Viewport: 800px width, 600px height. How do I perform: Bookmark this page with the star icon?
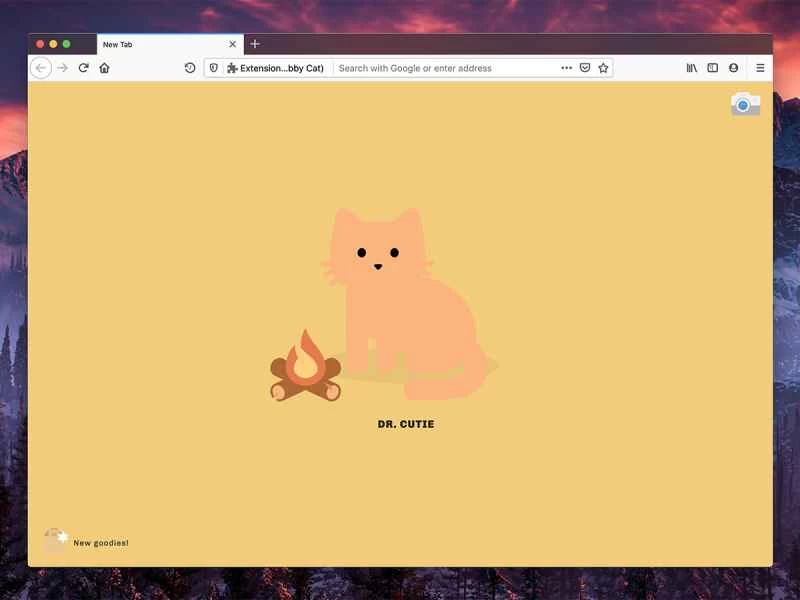(603, 68)
